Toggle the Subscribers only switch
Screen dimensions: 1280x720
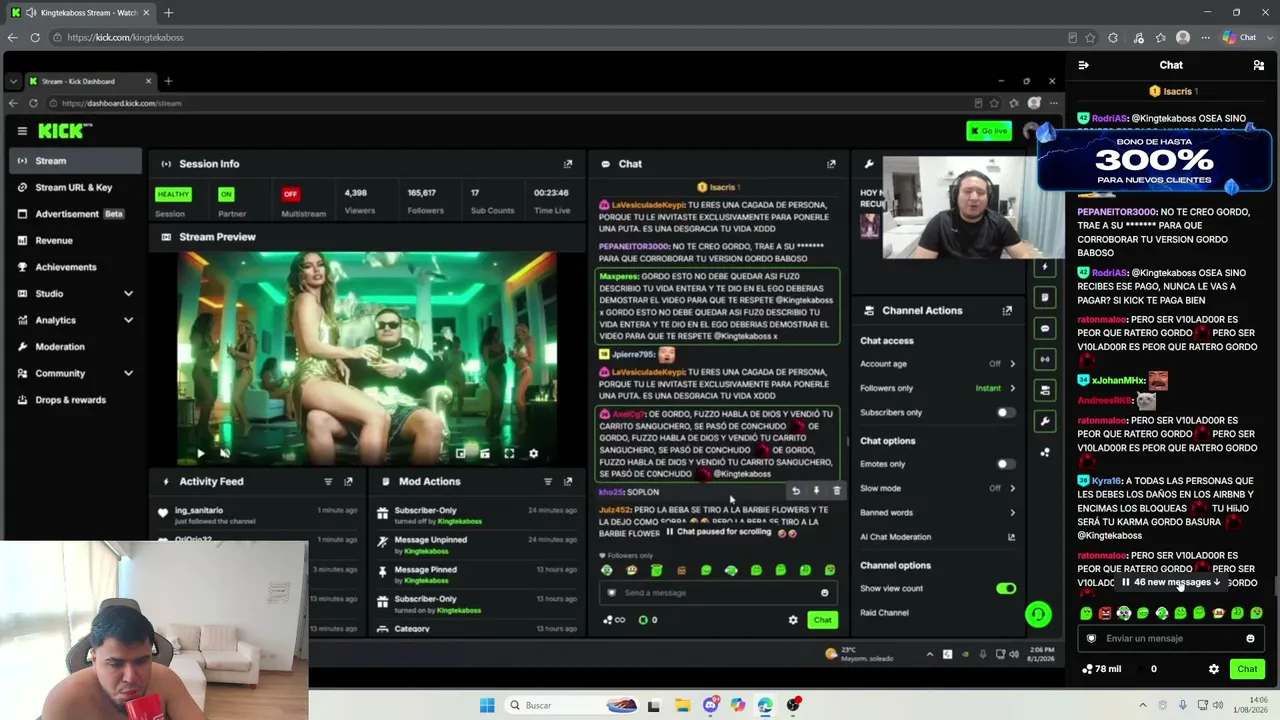point(1005,413)
